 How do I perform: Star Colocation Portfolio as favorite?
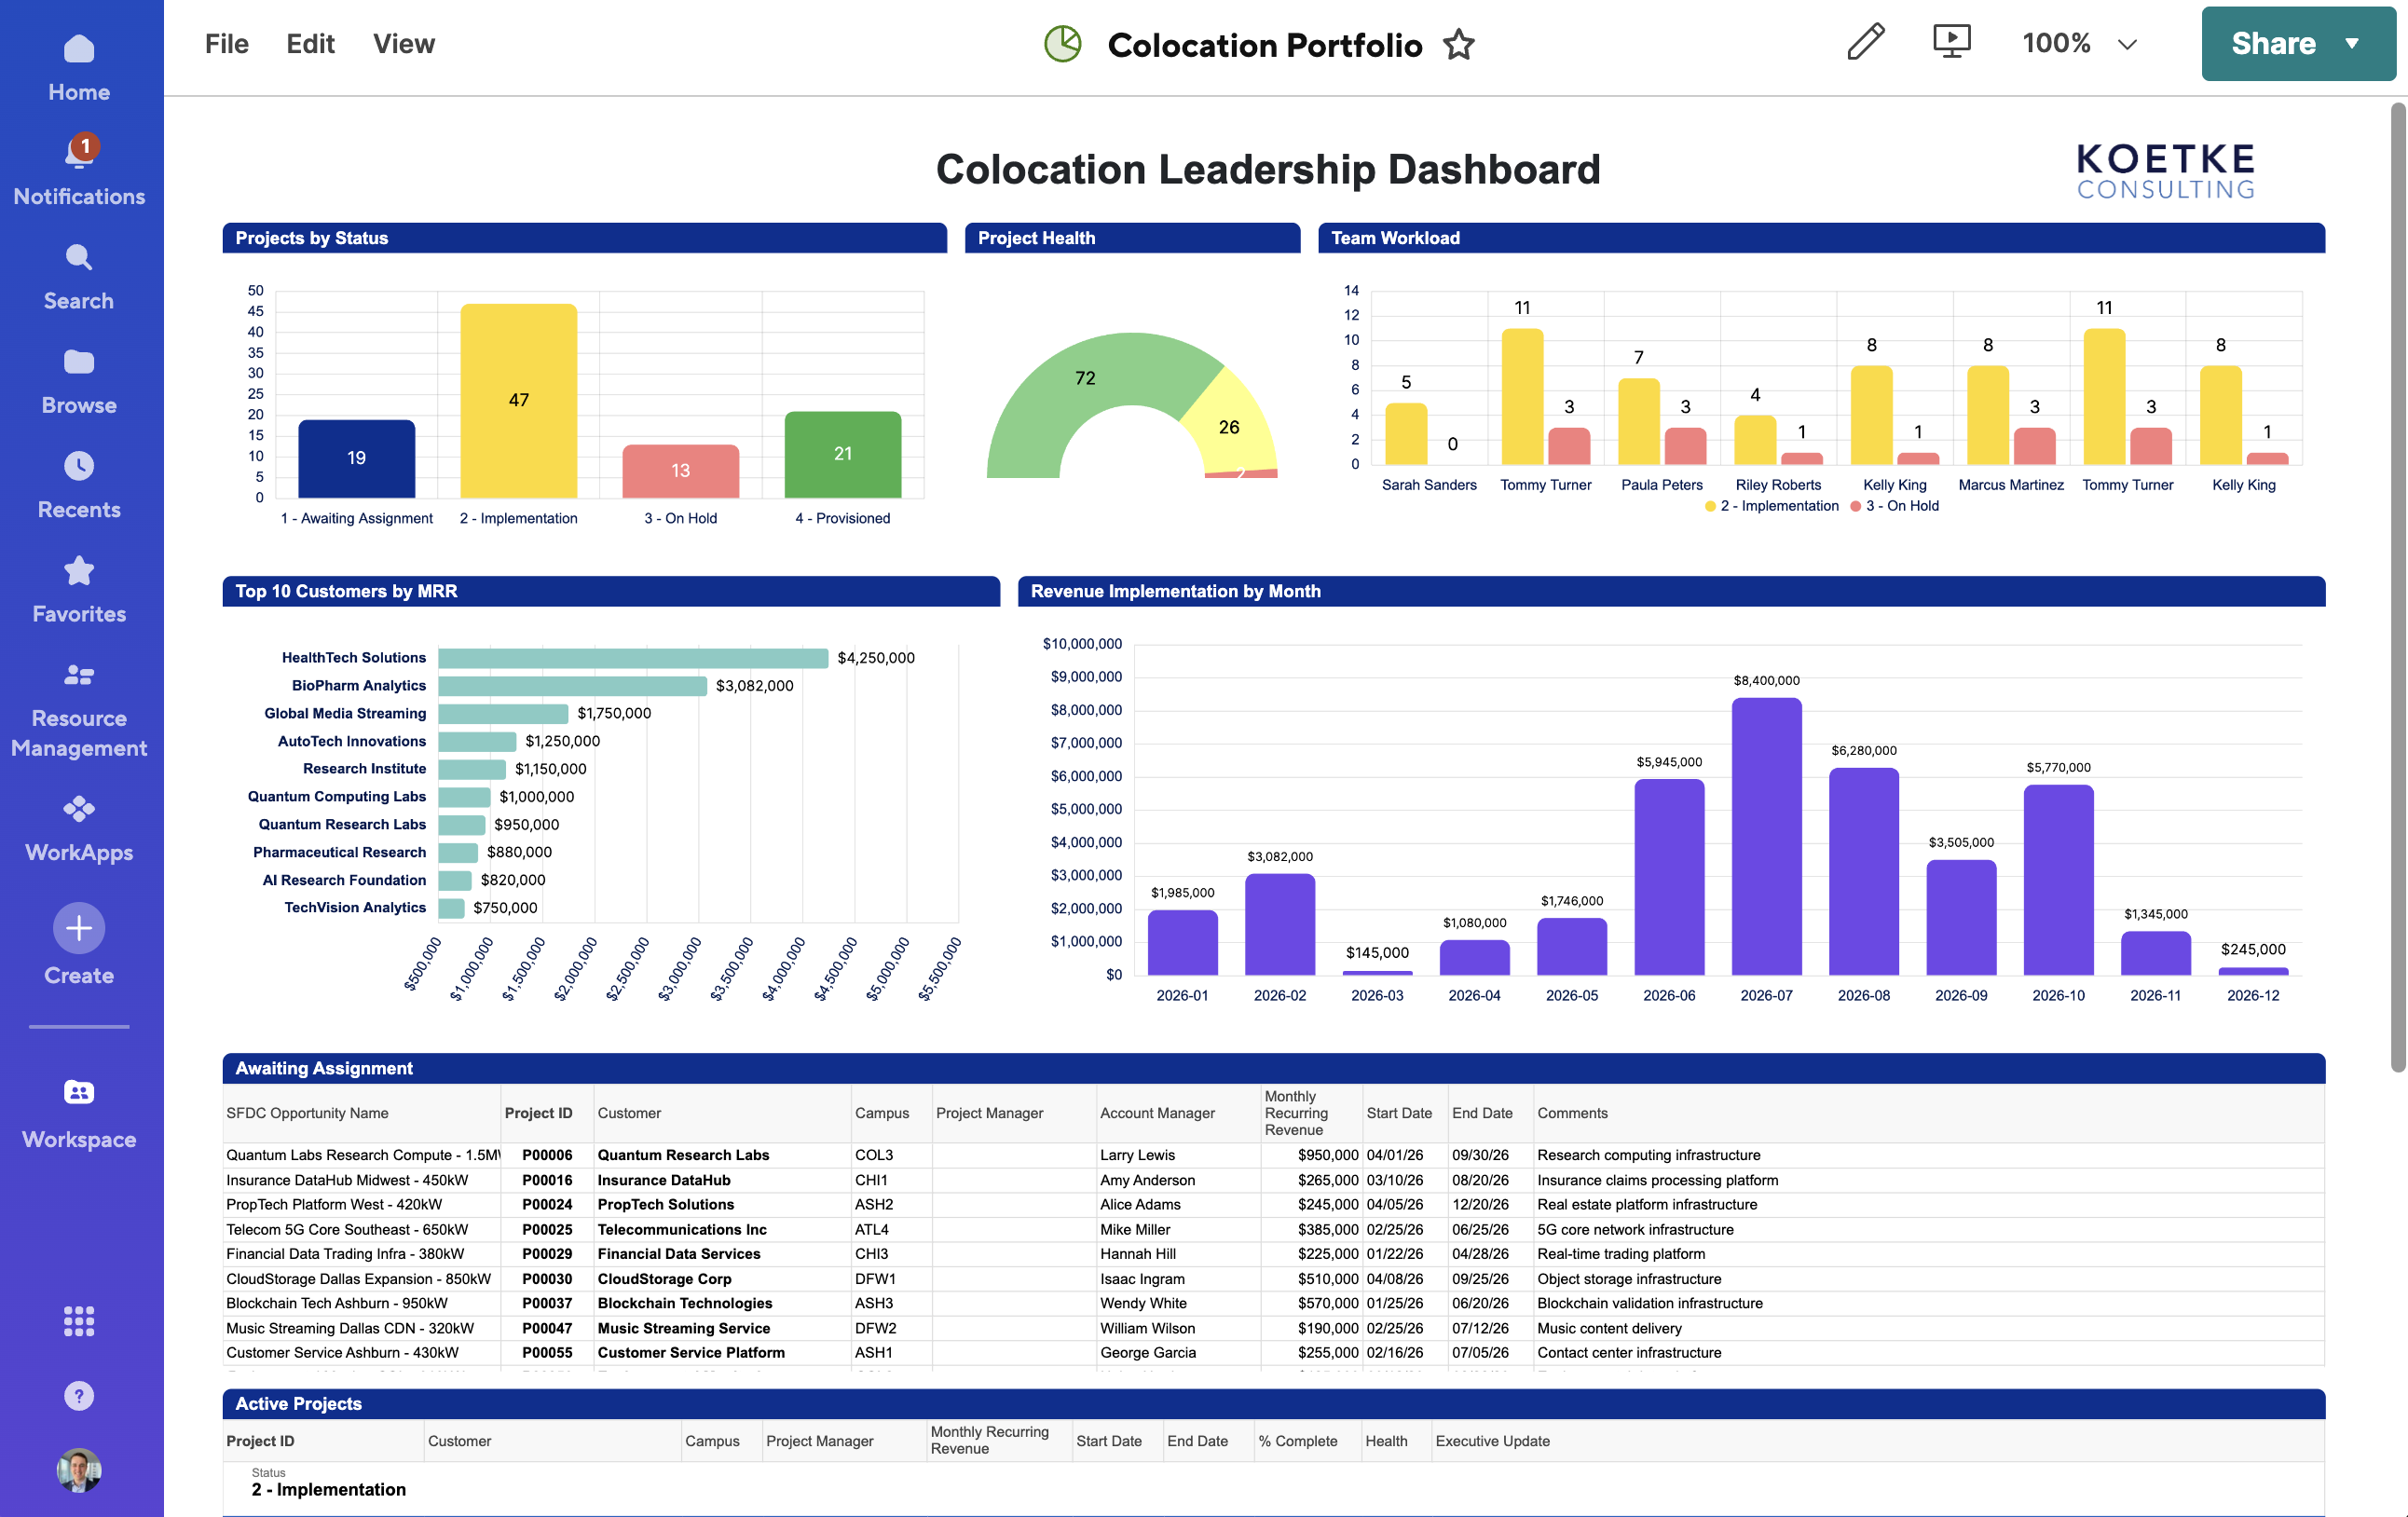click(1459, 45)
